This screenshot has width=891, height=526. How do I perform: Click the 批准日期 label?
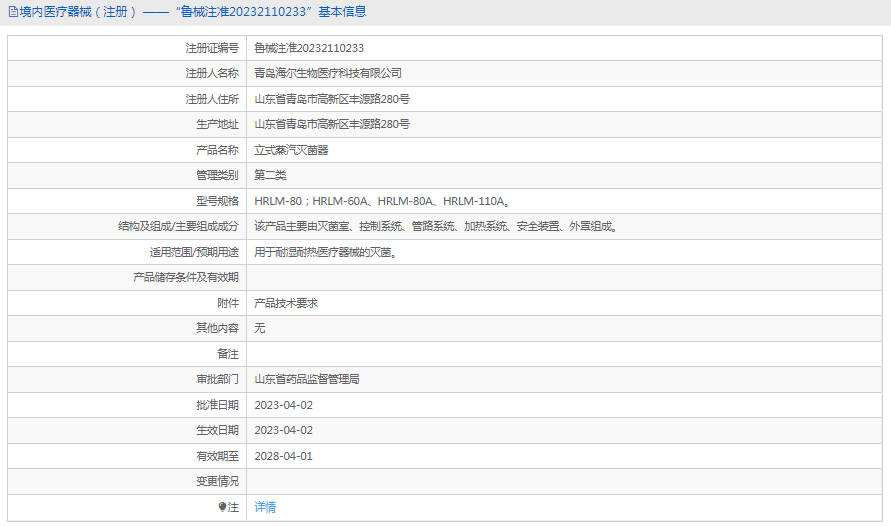point(217,405)
